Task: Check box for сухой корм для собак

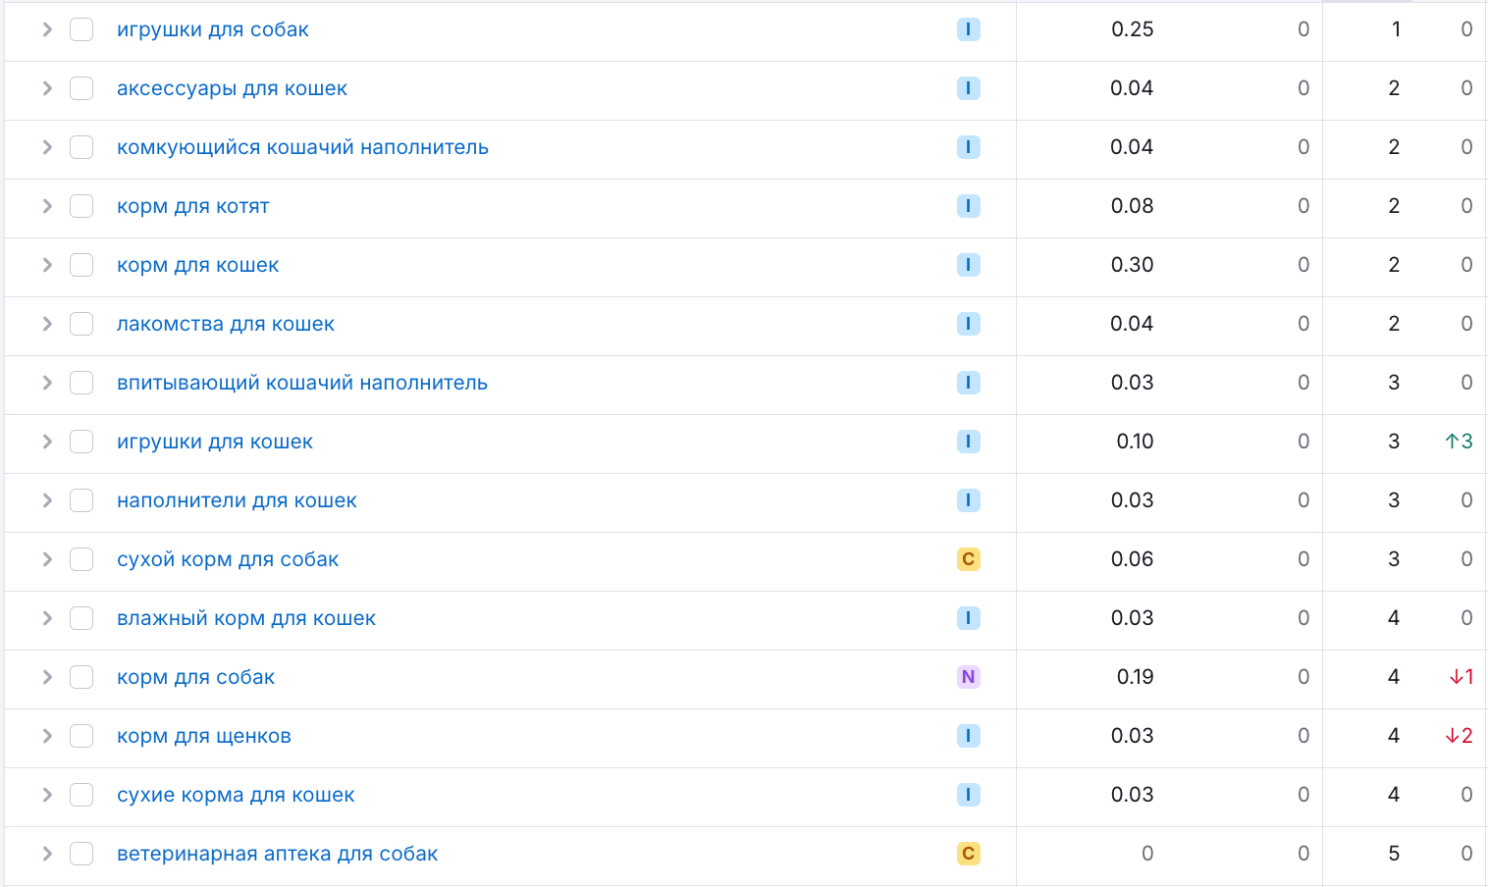Action: click(x=82, y=560)
